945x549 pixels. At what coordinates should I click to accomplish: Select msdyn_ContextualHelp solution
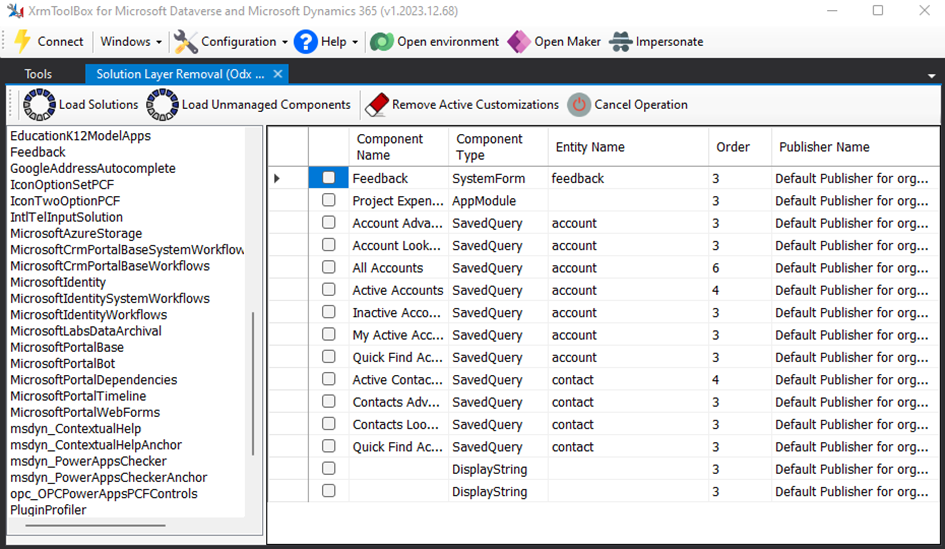coord(75,428)
